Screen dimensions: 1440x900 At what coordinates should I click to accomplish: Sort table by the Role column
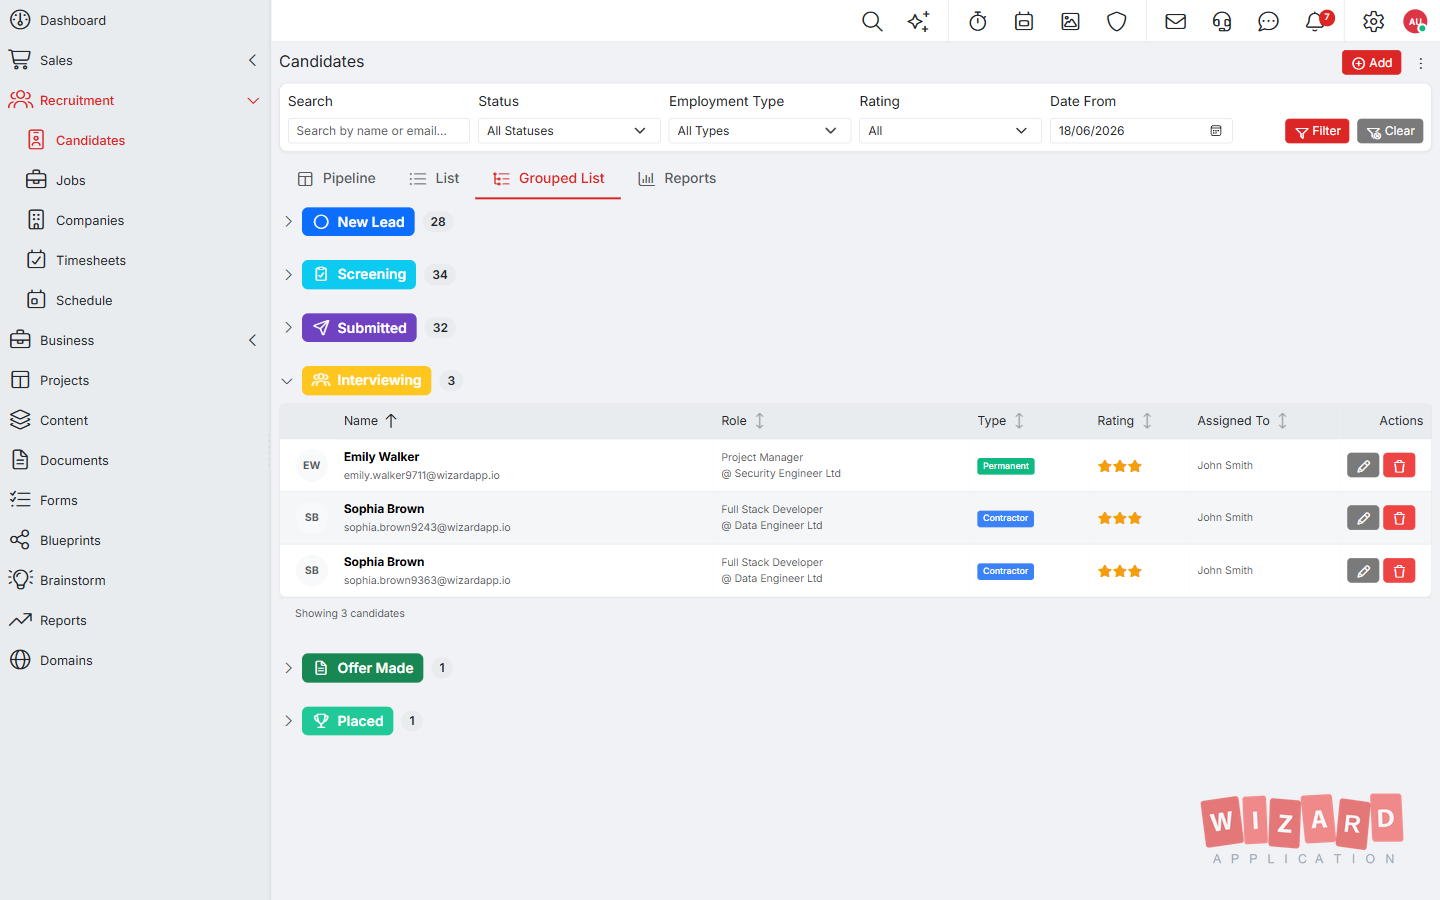point(743,421)
